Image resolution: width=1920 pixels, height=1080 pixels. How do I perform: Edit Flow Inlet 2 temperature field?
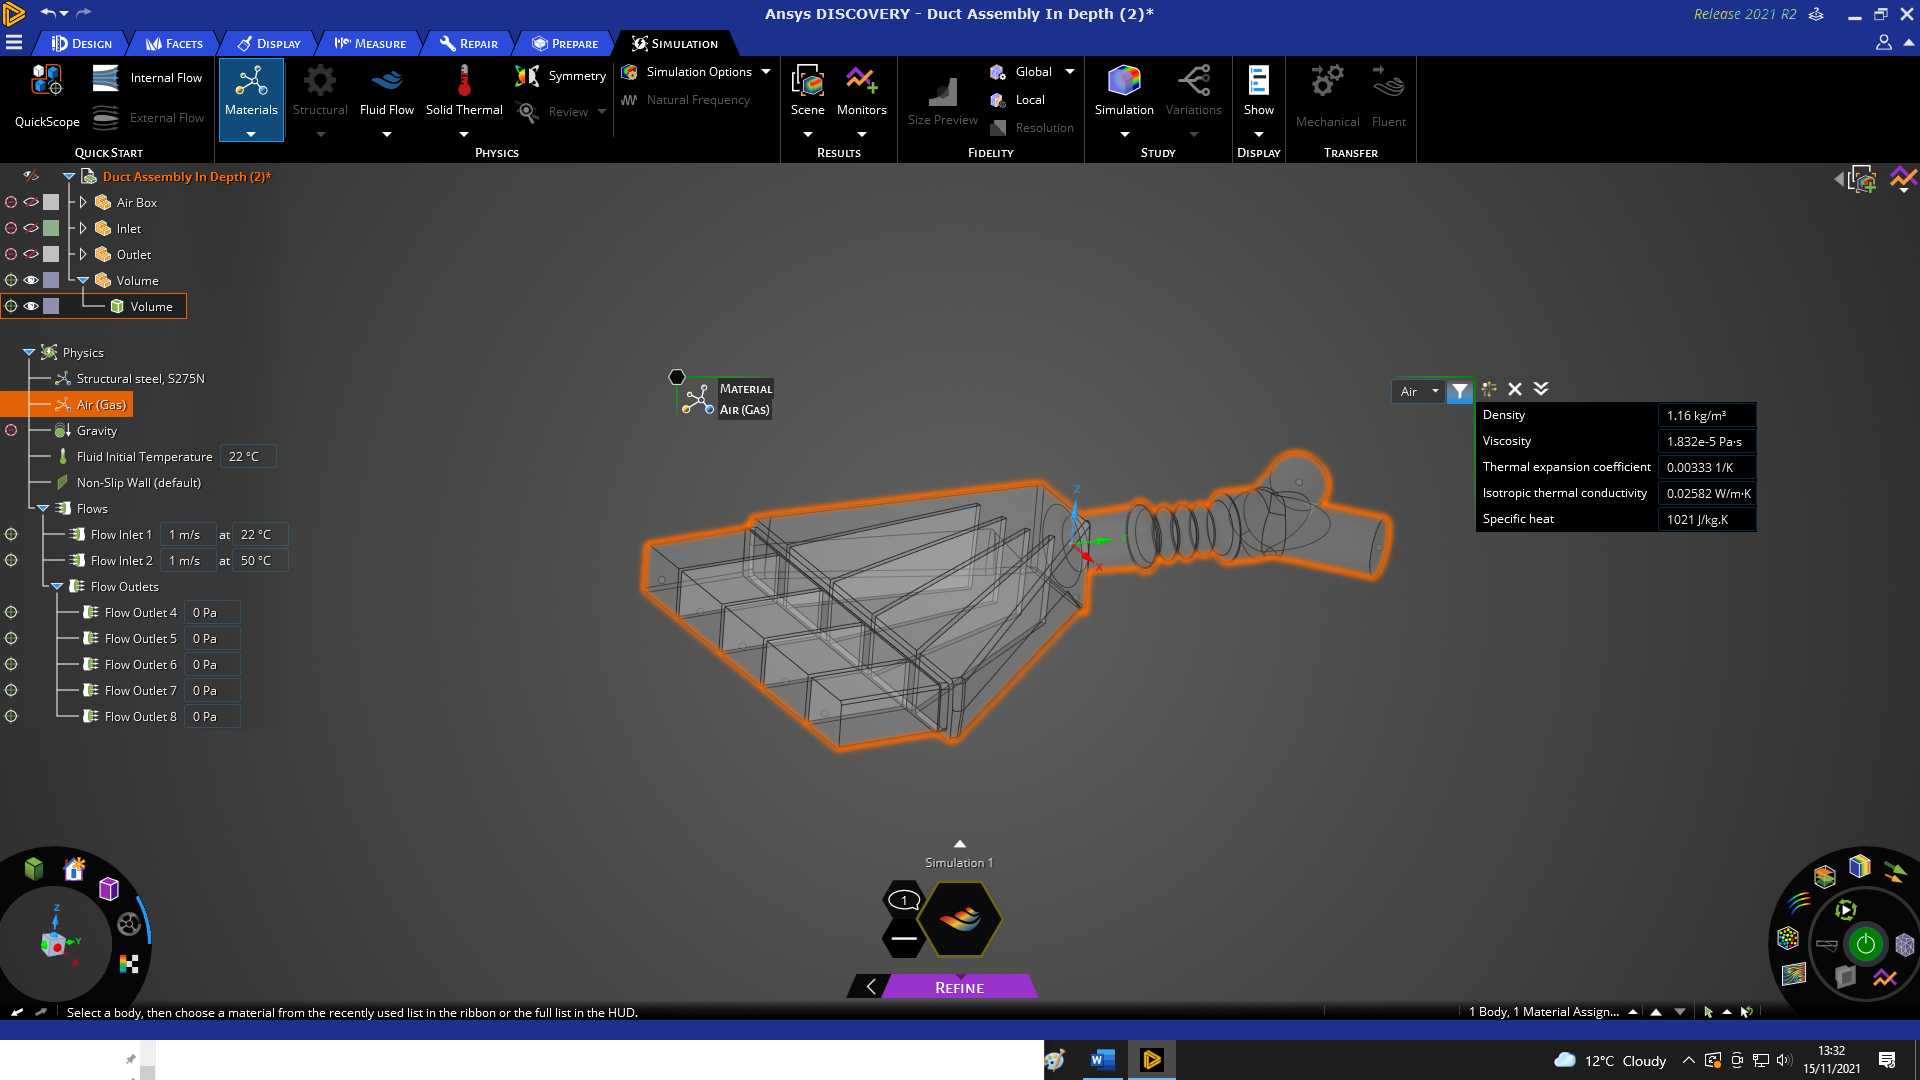pos(260,561)
